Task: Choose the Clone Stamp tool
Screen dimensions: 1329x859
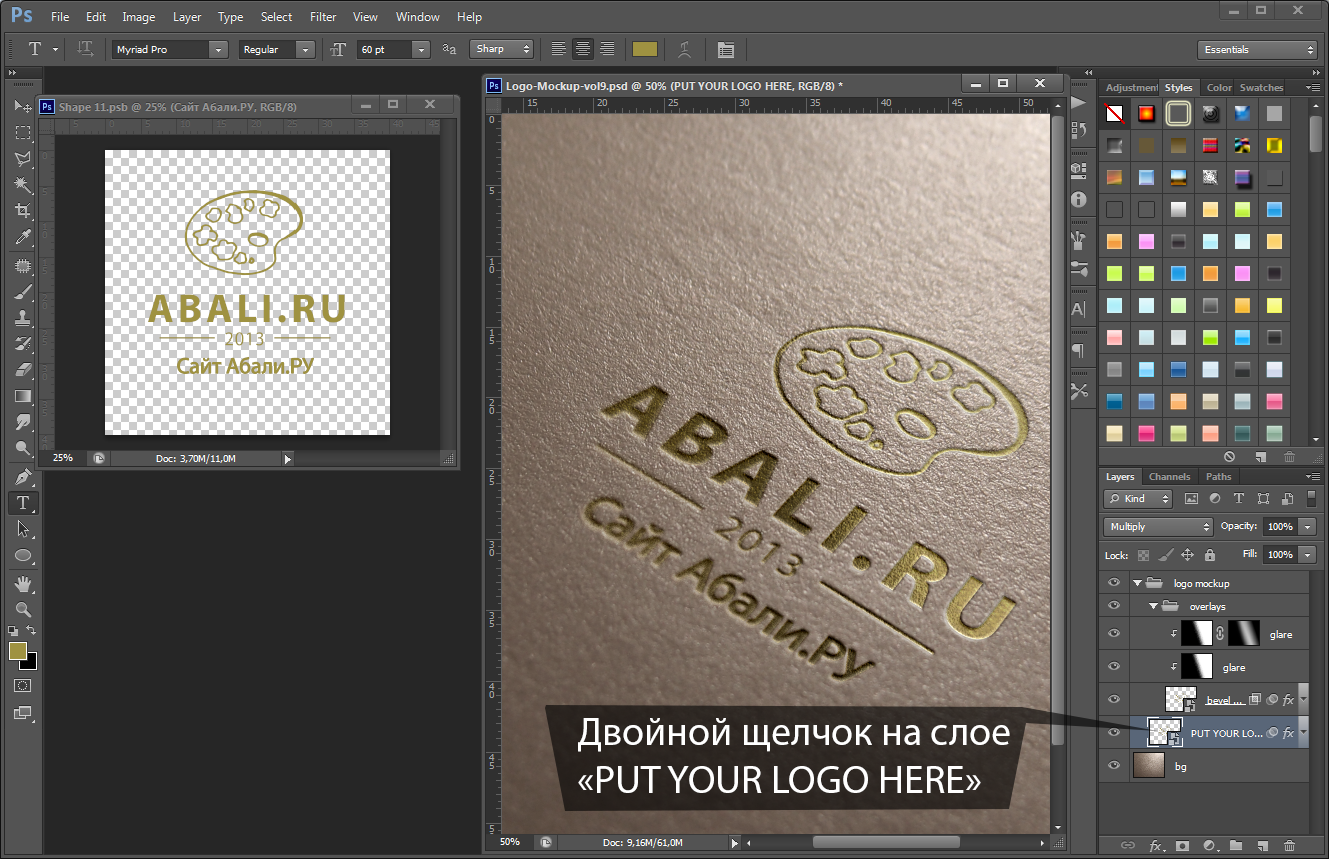Action: (x=22, y=318)
